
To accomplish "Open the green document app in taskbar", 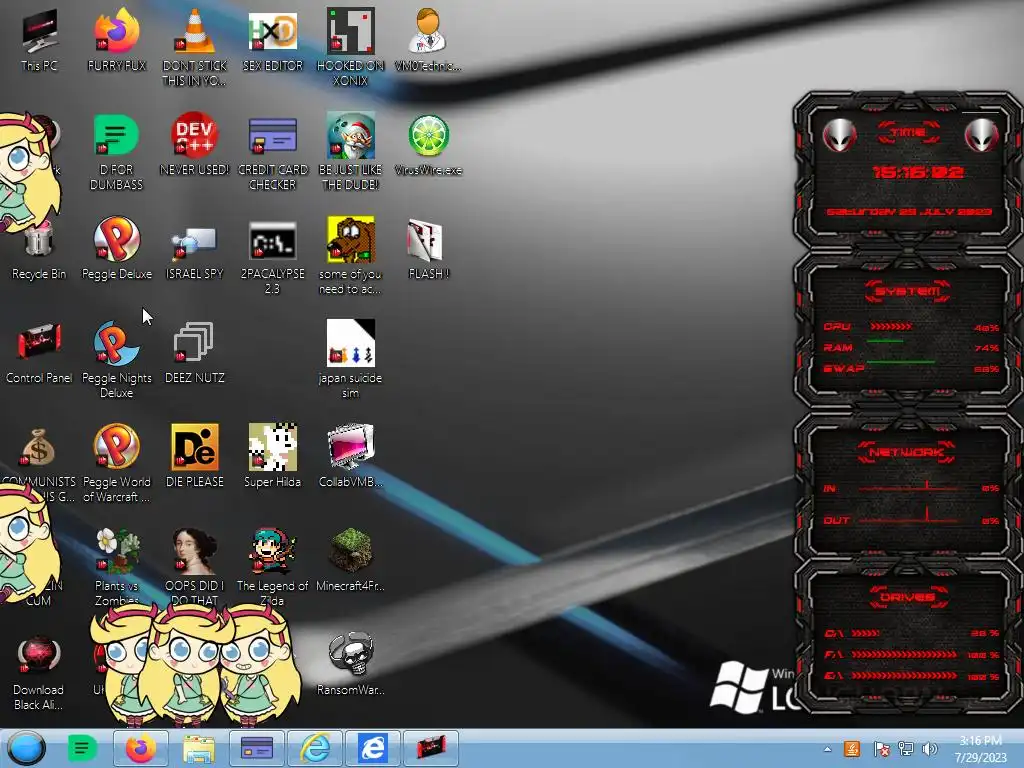I will [82, 748].
